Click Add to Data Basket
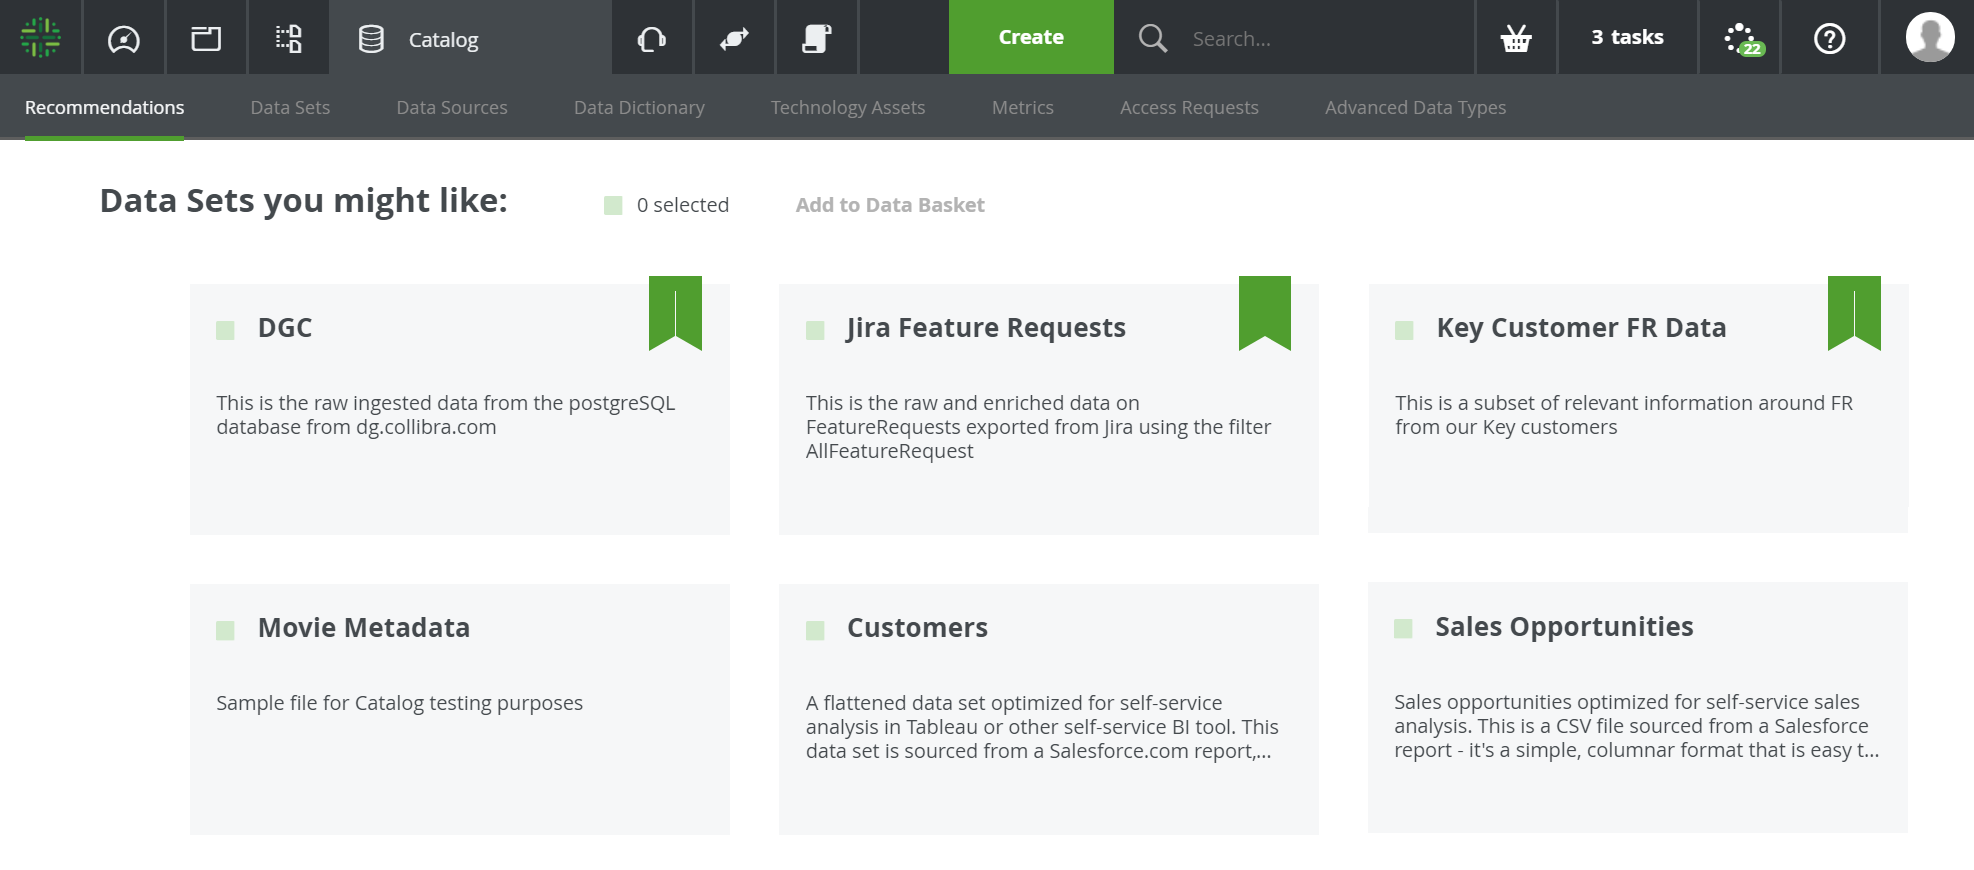This screenshot has height=870, width=1974. [x=889, y=205]
